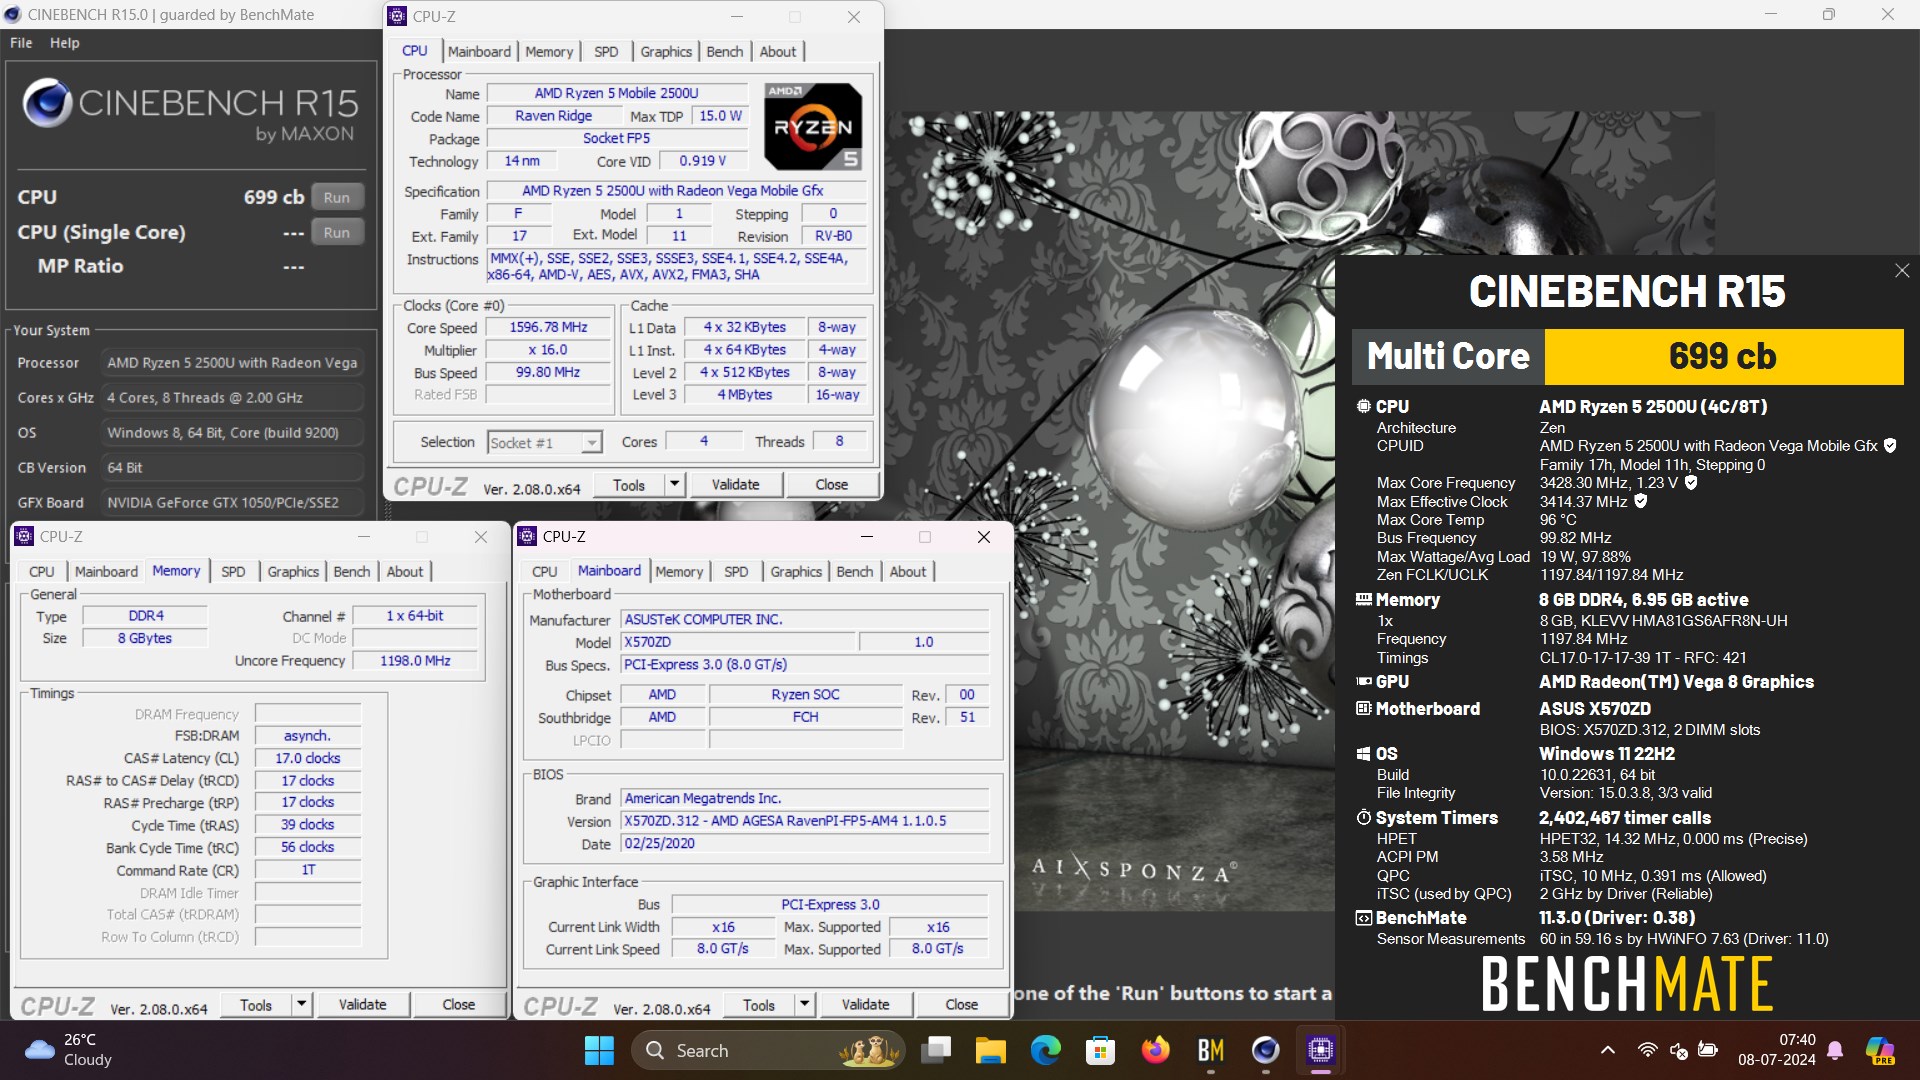Show hidden system tray icons
This screenshot has height=1080, width=1920.
point(1607,1050)
